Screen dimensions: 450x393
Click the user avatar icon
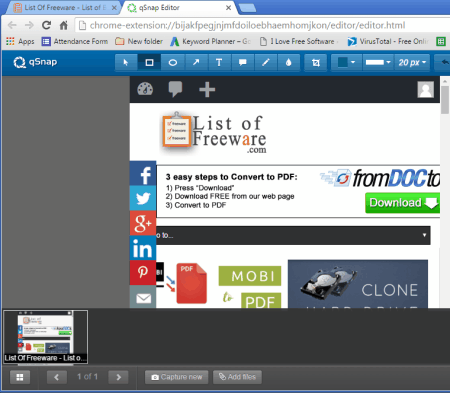[426, 89]
